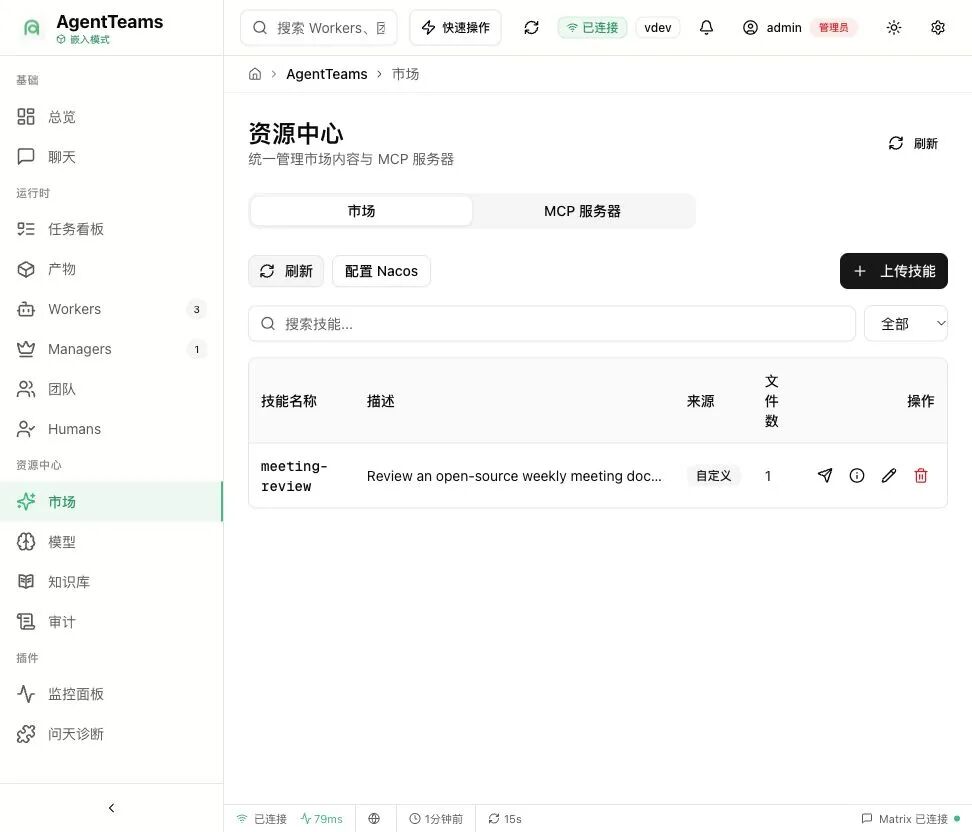Open the 配置 Nacos dialog
Screen dimensions: 972x832
click(381, 271)
